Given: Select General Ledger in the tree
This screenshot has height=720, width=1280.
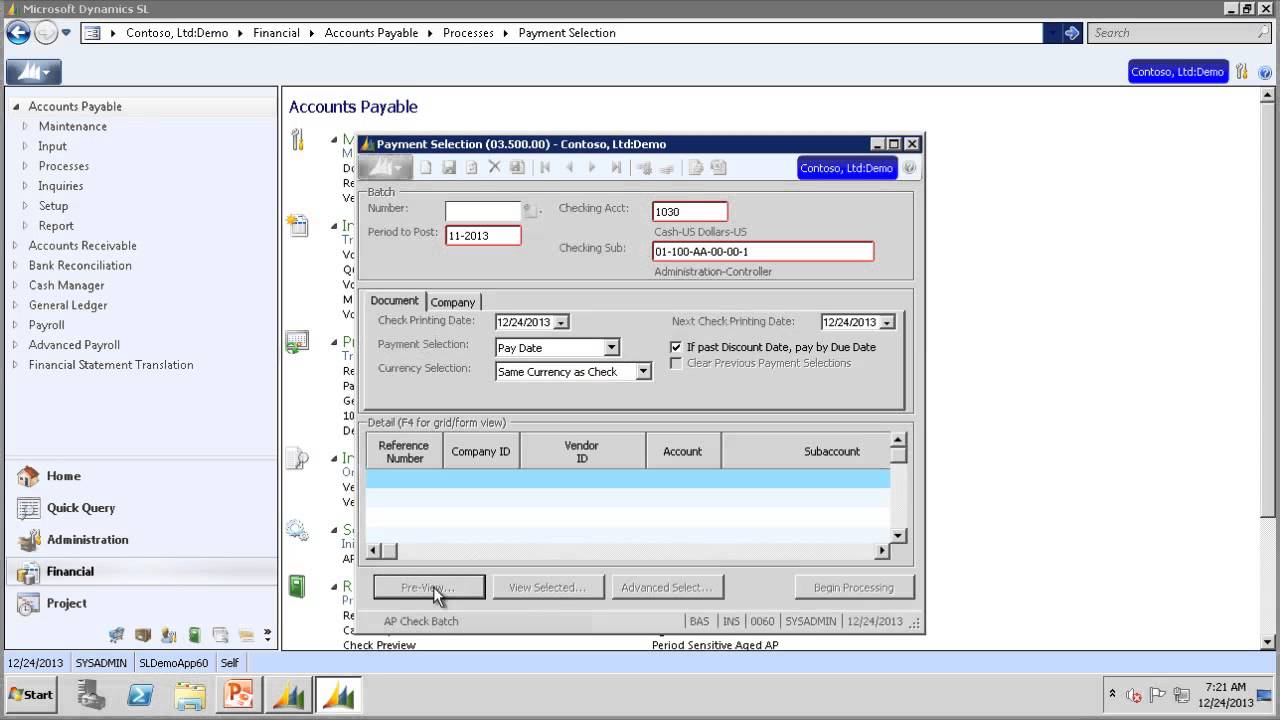Looking at the screenshot, I should [x=68, y=305].
